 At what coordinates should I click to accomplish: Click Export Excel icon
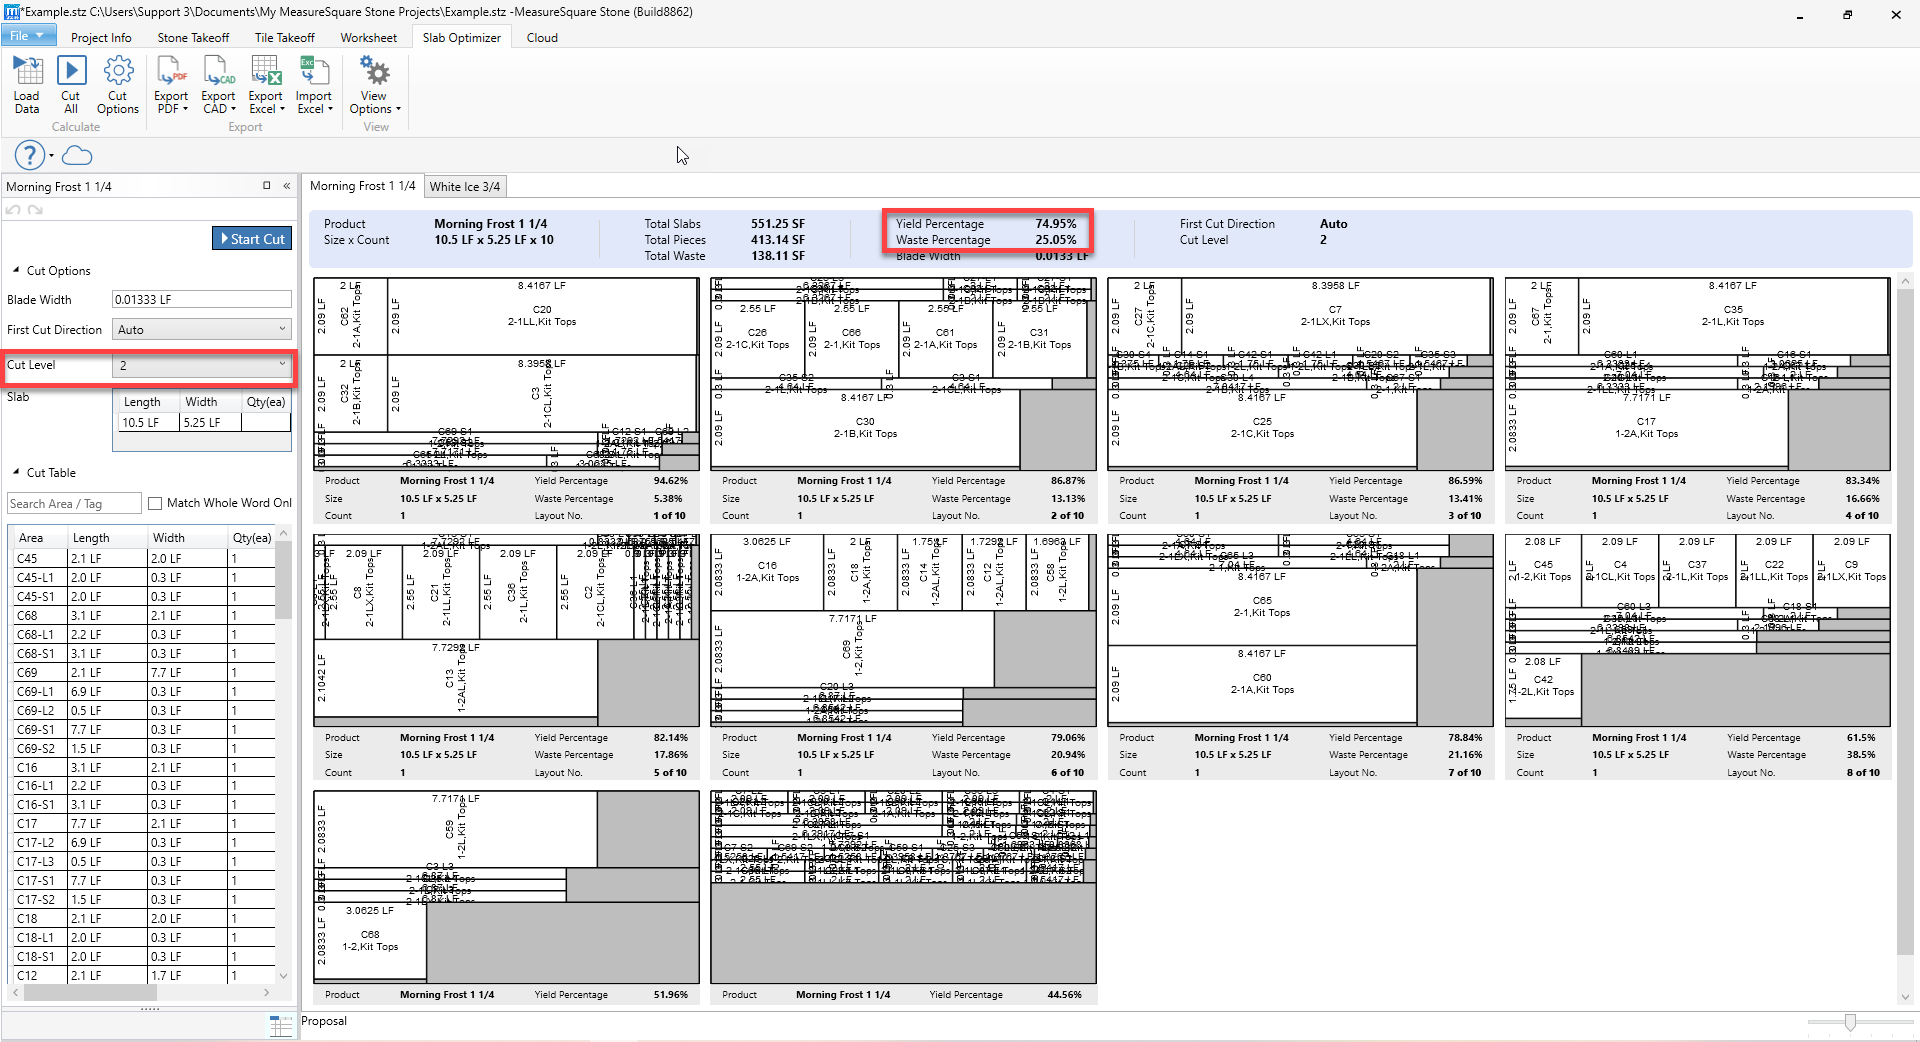(266, 72)
